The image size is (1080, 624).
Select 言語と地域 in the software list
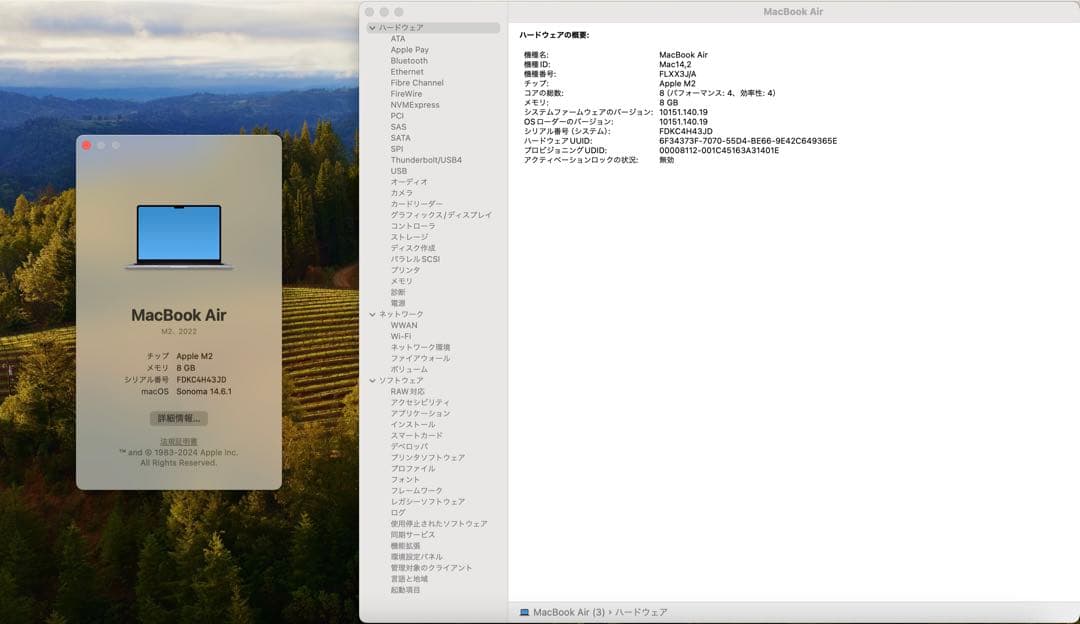(412, 579)
